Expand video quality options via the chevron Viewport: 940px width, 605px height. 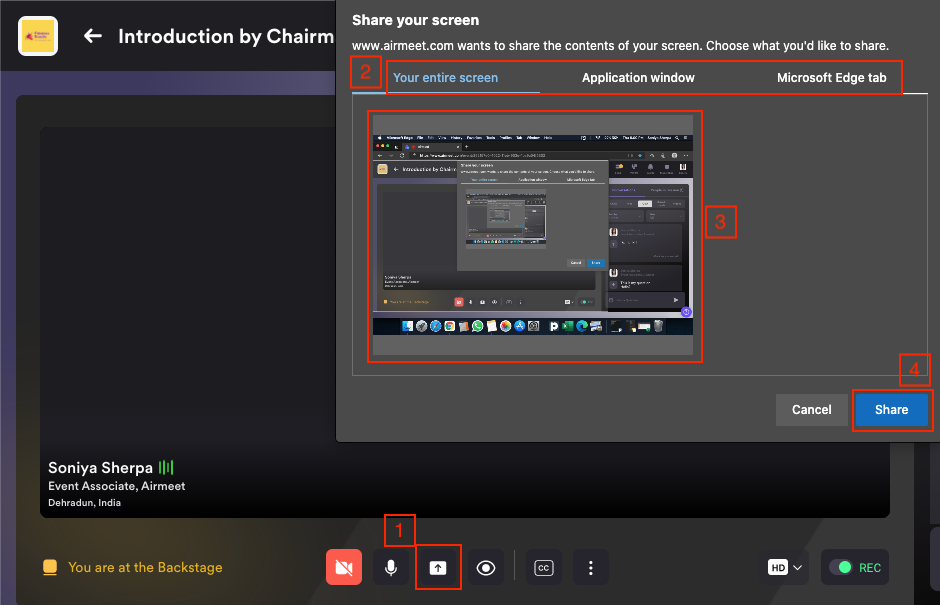[799, 567]
